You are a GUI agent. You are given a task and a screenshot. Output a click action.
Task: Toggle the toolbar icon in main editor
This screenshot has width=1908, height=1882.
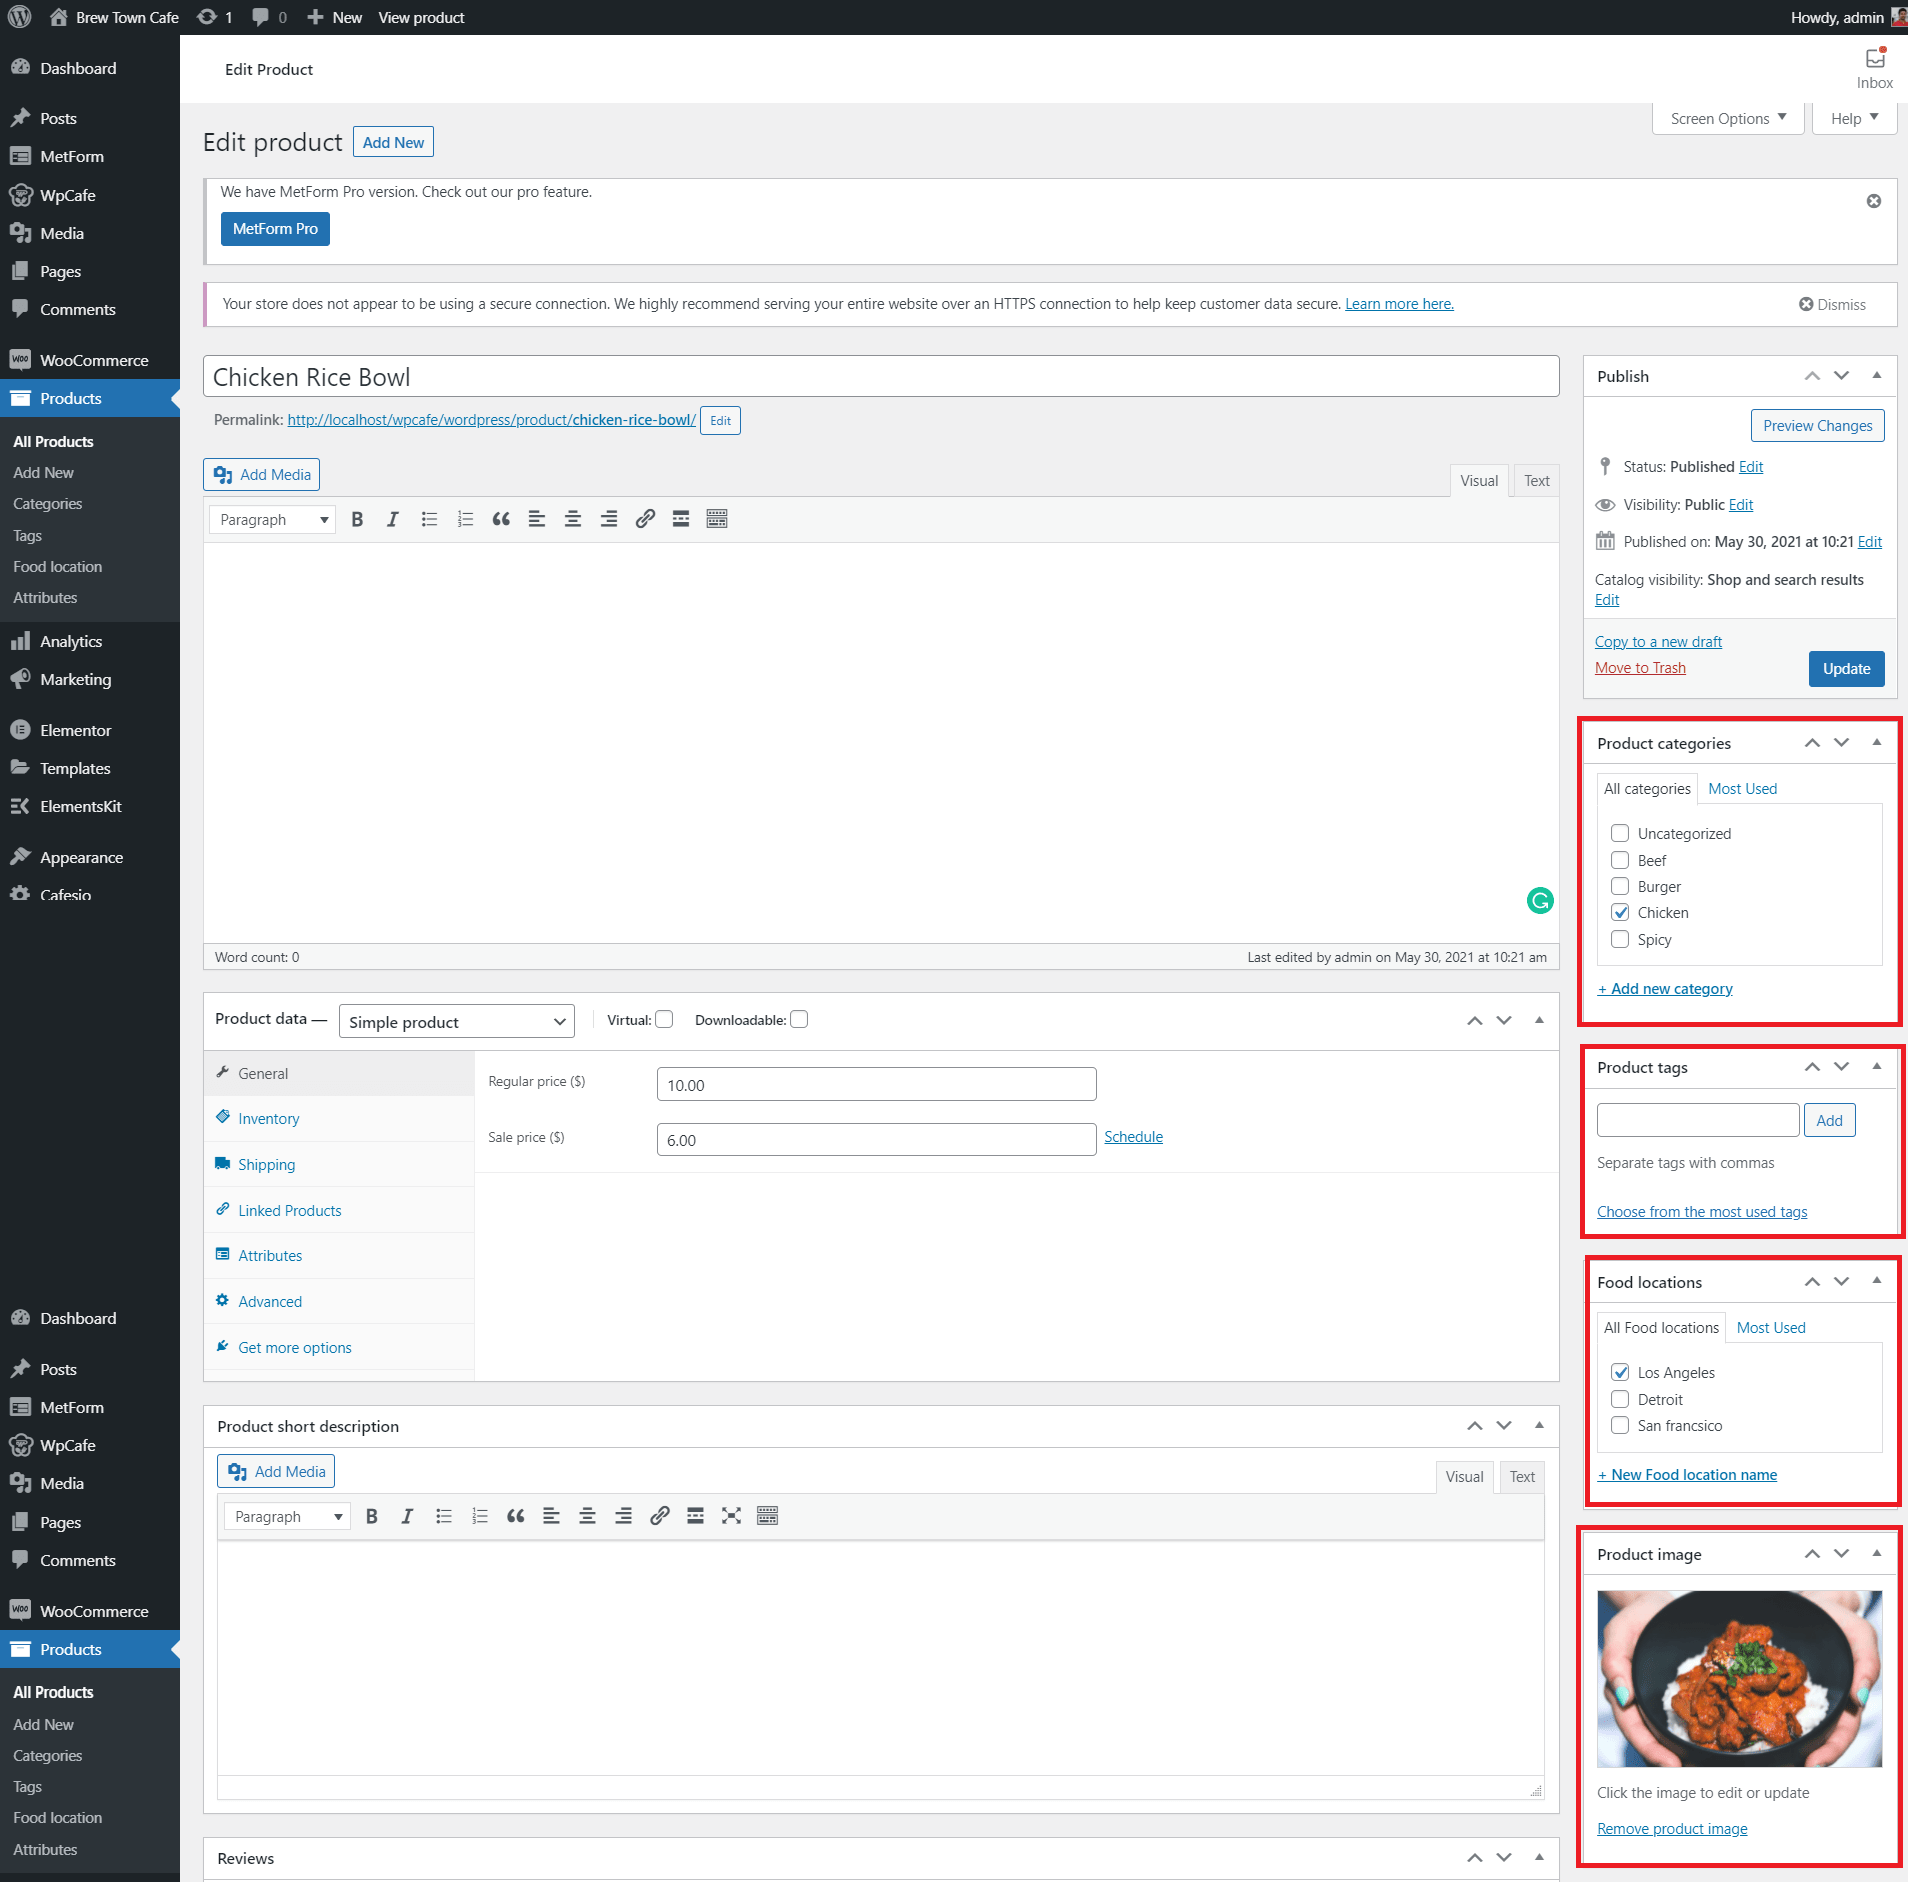point(717,519)
